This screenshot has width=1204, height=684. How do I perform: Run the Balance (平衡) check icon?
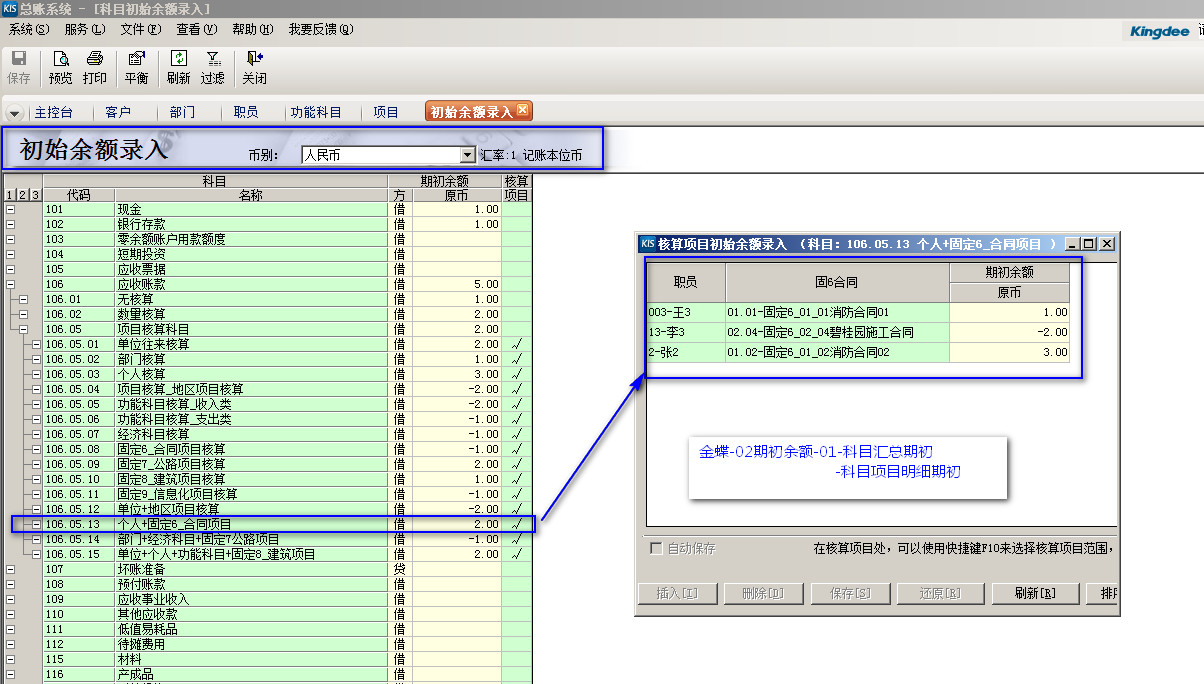tap(137, 67)
